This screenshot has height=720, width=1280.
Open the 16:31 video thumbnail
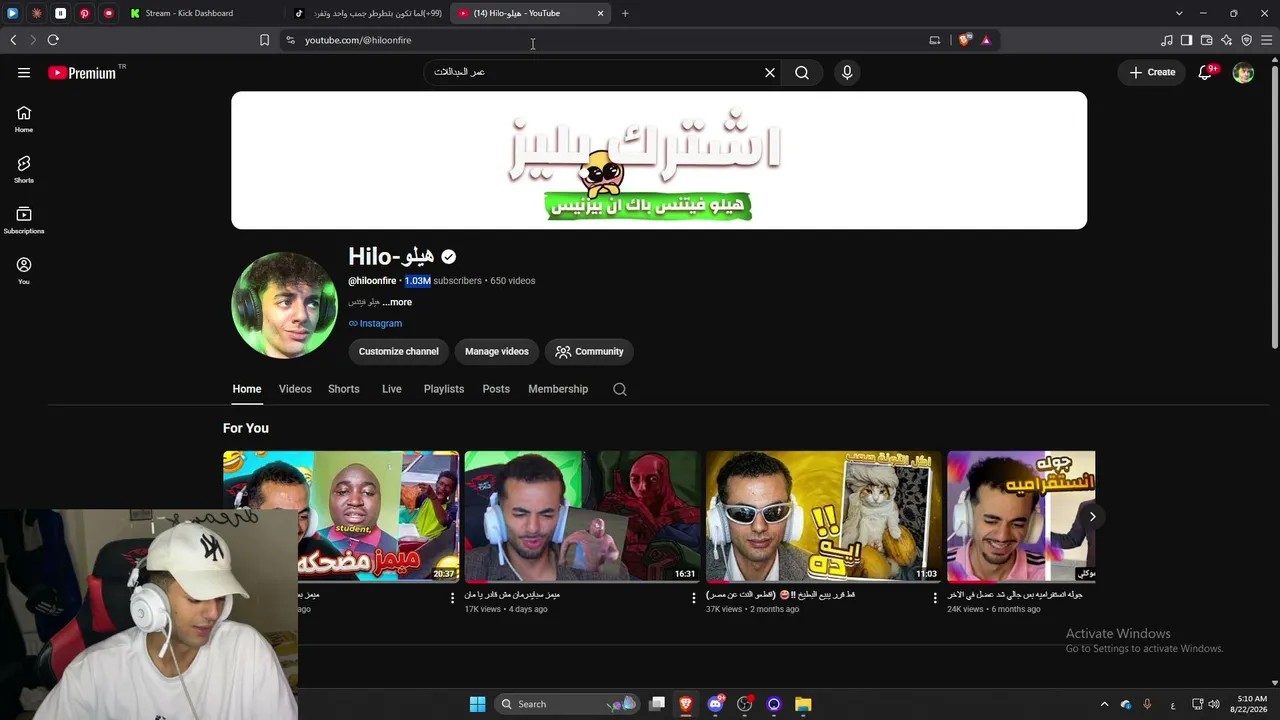(582, 517)
